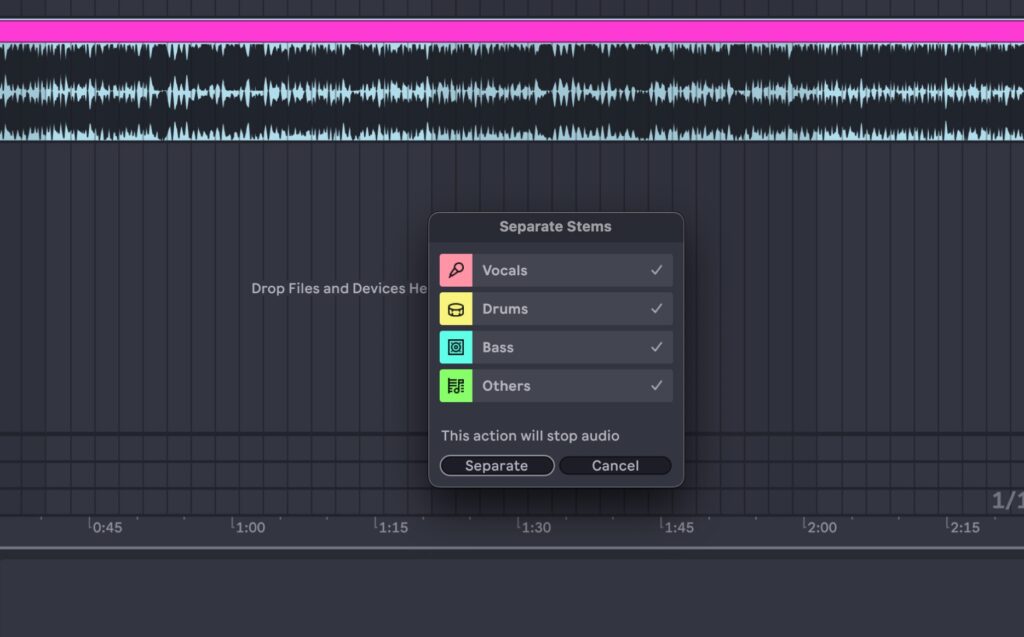Click the 1:45 timeline marker
This screenshot has height=637, width=1024.
(x=677, y=527)
